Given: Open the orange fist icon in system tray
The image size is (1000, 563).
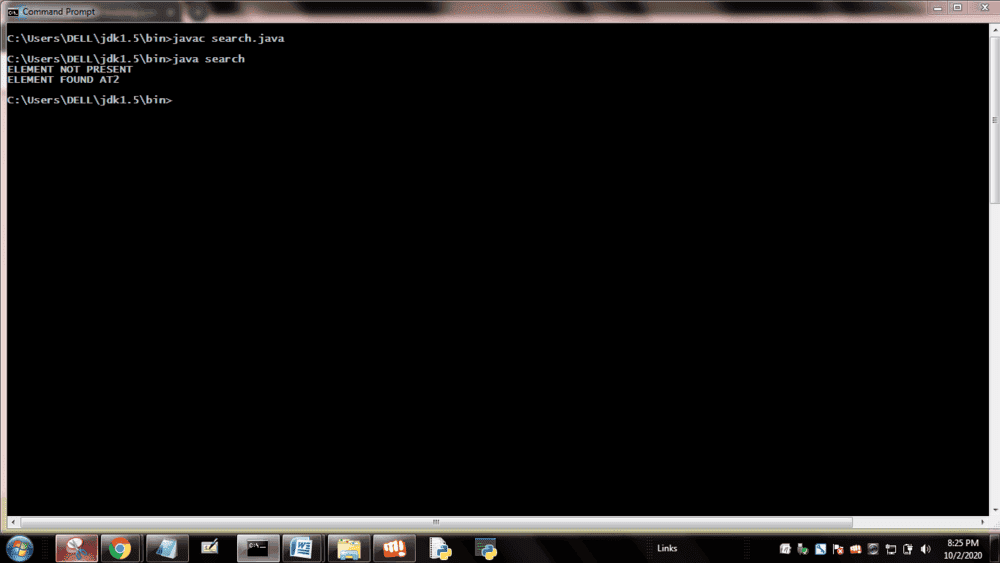Looking at the screenshot, I should click(x=855, y=549).
